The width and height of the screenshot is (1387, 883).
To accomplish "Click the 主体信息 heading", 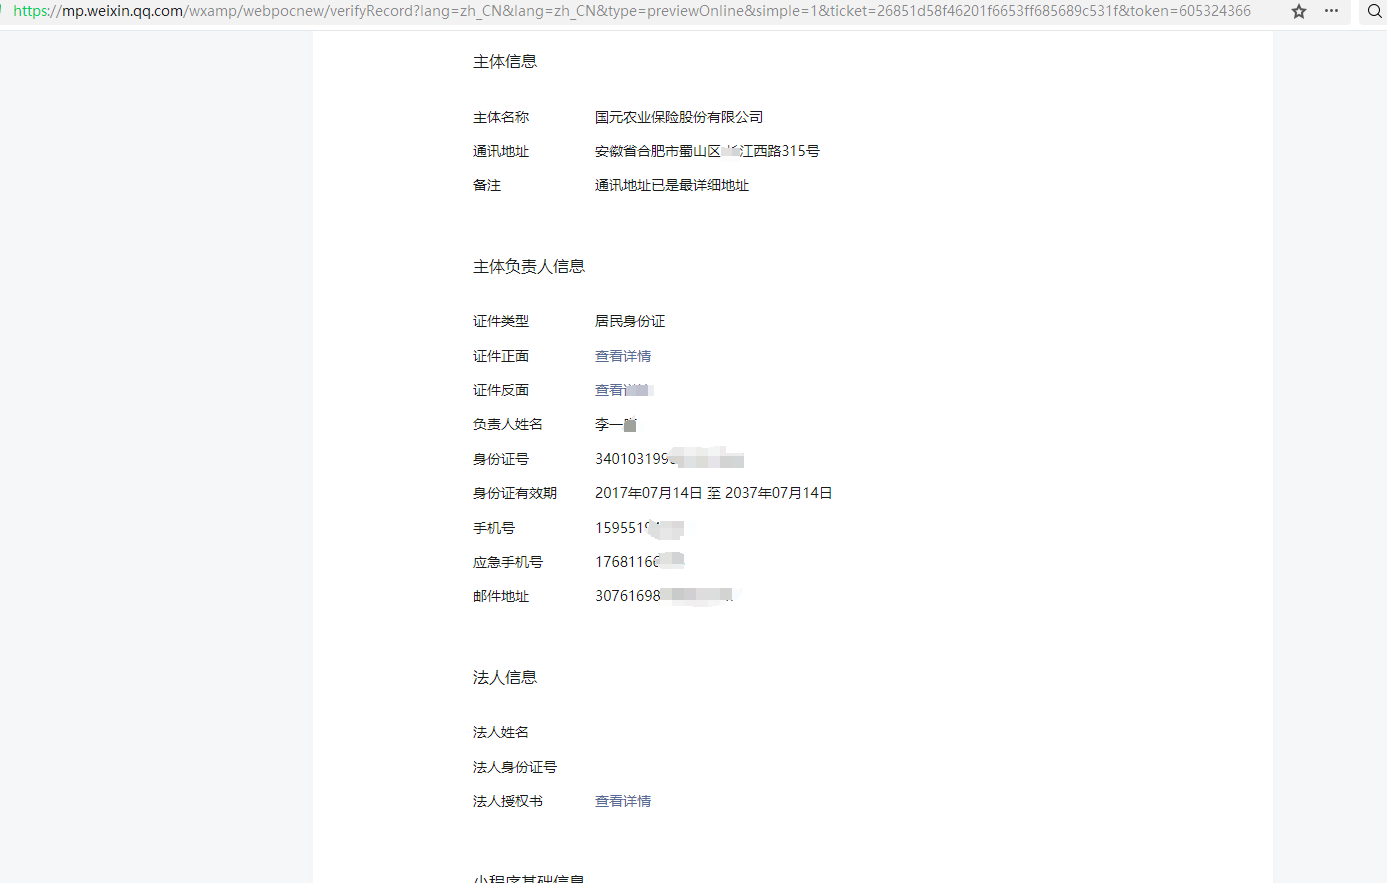I will coord(505,62).
